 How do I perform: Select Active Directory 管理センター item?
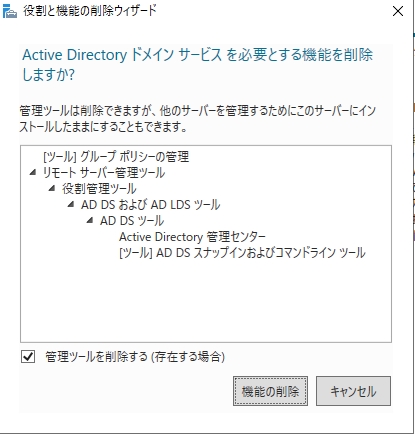point(192,237)
